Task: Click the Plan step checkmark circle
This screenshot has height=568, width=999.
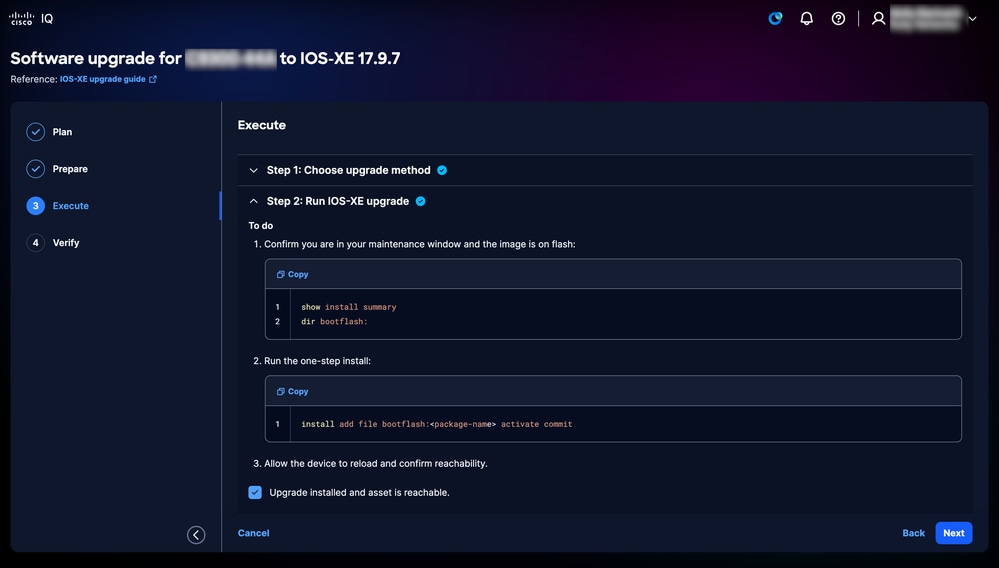Action: (x=36, y=132)
